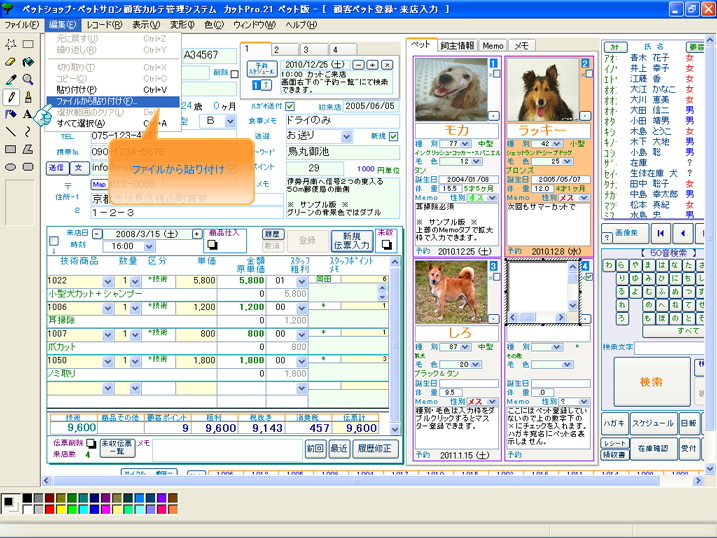Image resolution: width=717 pixels, height=538 pixels.
Task: Activate the Pick Color eyedropper tool
Action: click(x=11, y=80)
